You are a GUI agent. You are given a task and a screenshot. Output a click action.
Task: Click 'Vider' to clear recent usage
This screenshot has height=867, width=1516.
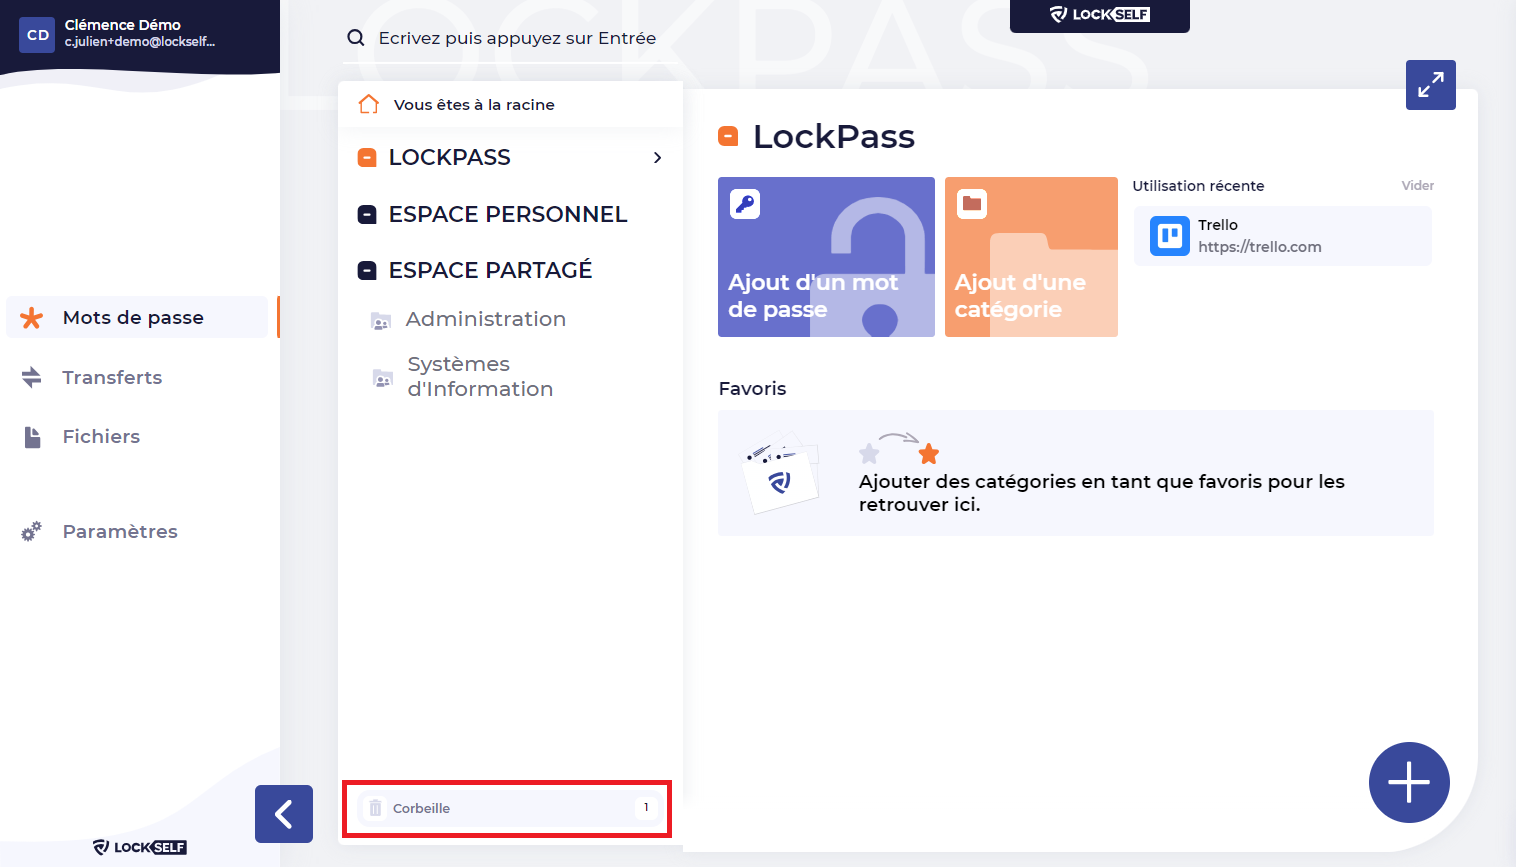[x=1417, y=185]
